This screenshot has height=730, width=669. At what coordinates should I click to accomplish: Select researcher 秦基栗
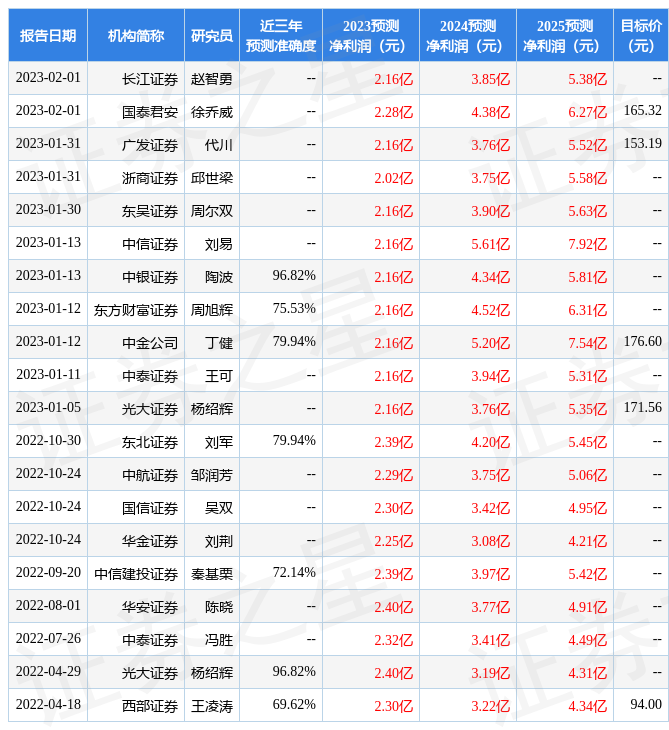pos(212,575)
